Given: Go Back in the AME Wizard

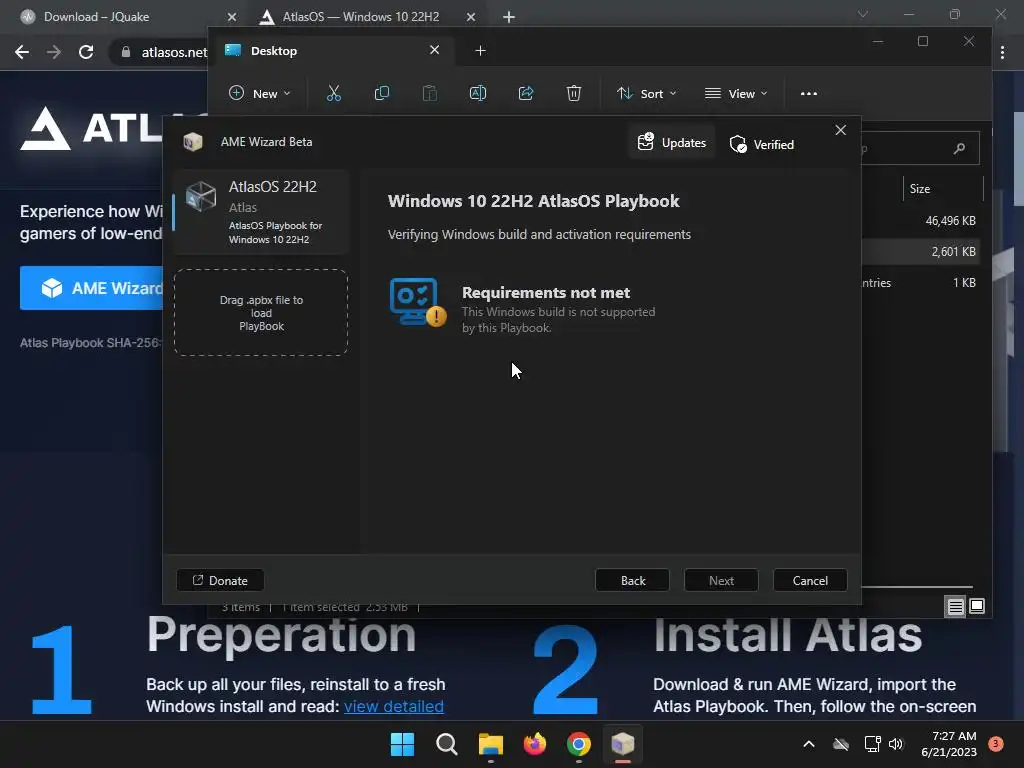Looking at the screenshot, I should (x=632, y=580).
